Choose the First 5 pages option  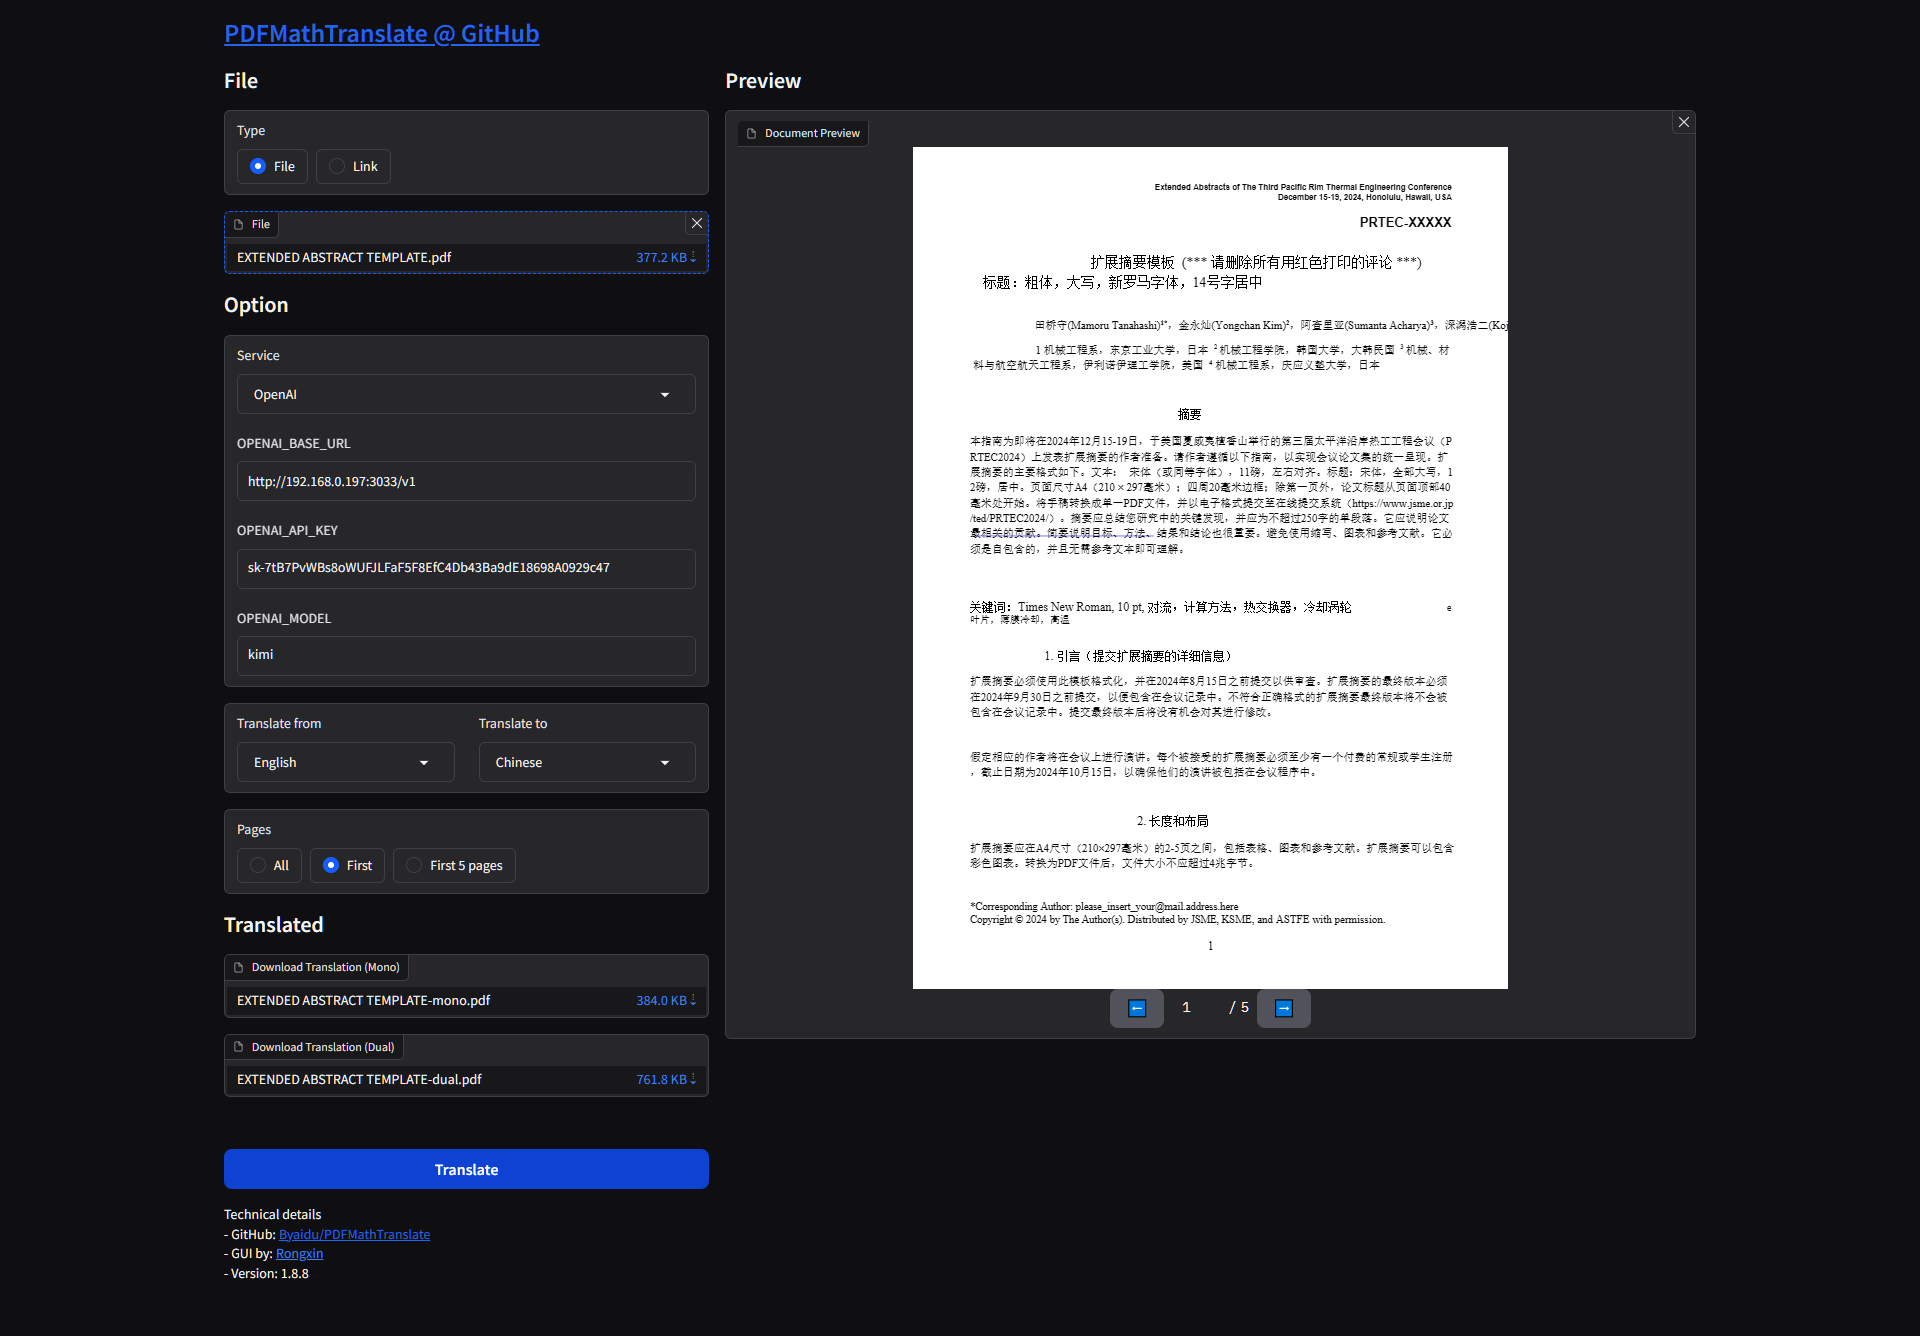[x=415, y=865]
